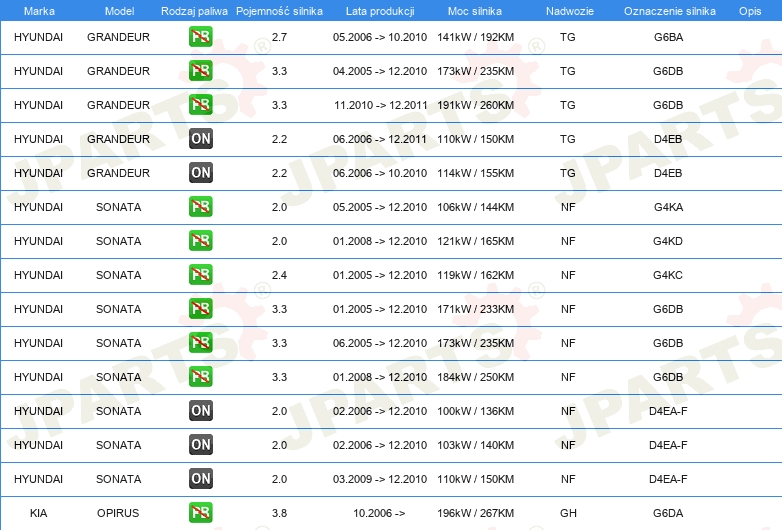The height and width of the screenshot is (530, 782).
Task: Click the Marka column header
Action: click(39, 11)
